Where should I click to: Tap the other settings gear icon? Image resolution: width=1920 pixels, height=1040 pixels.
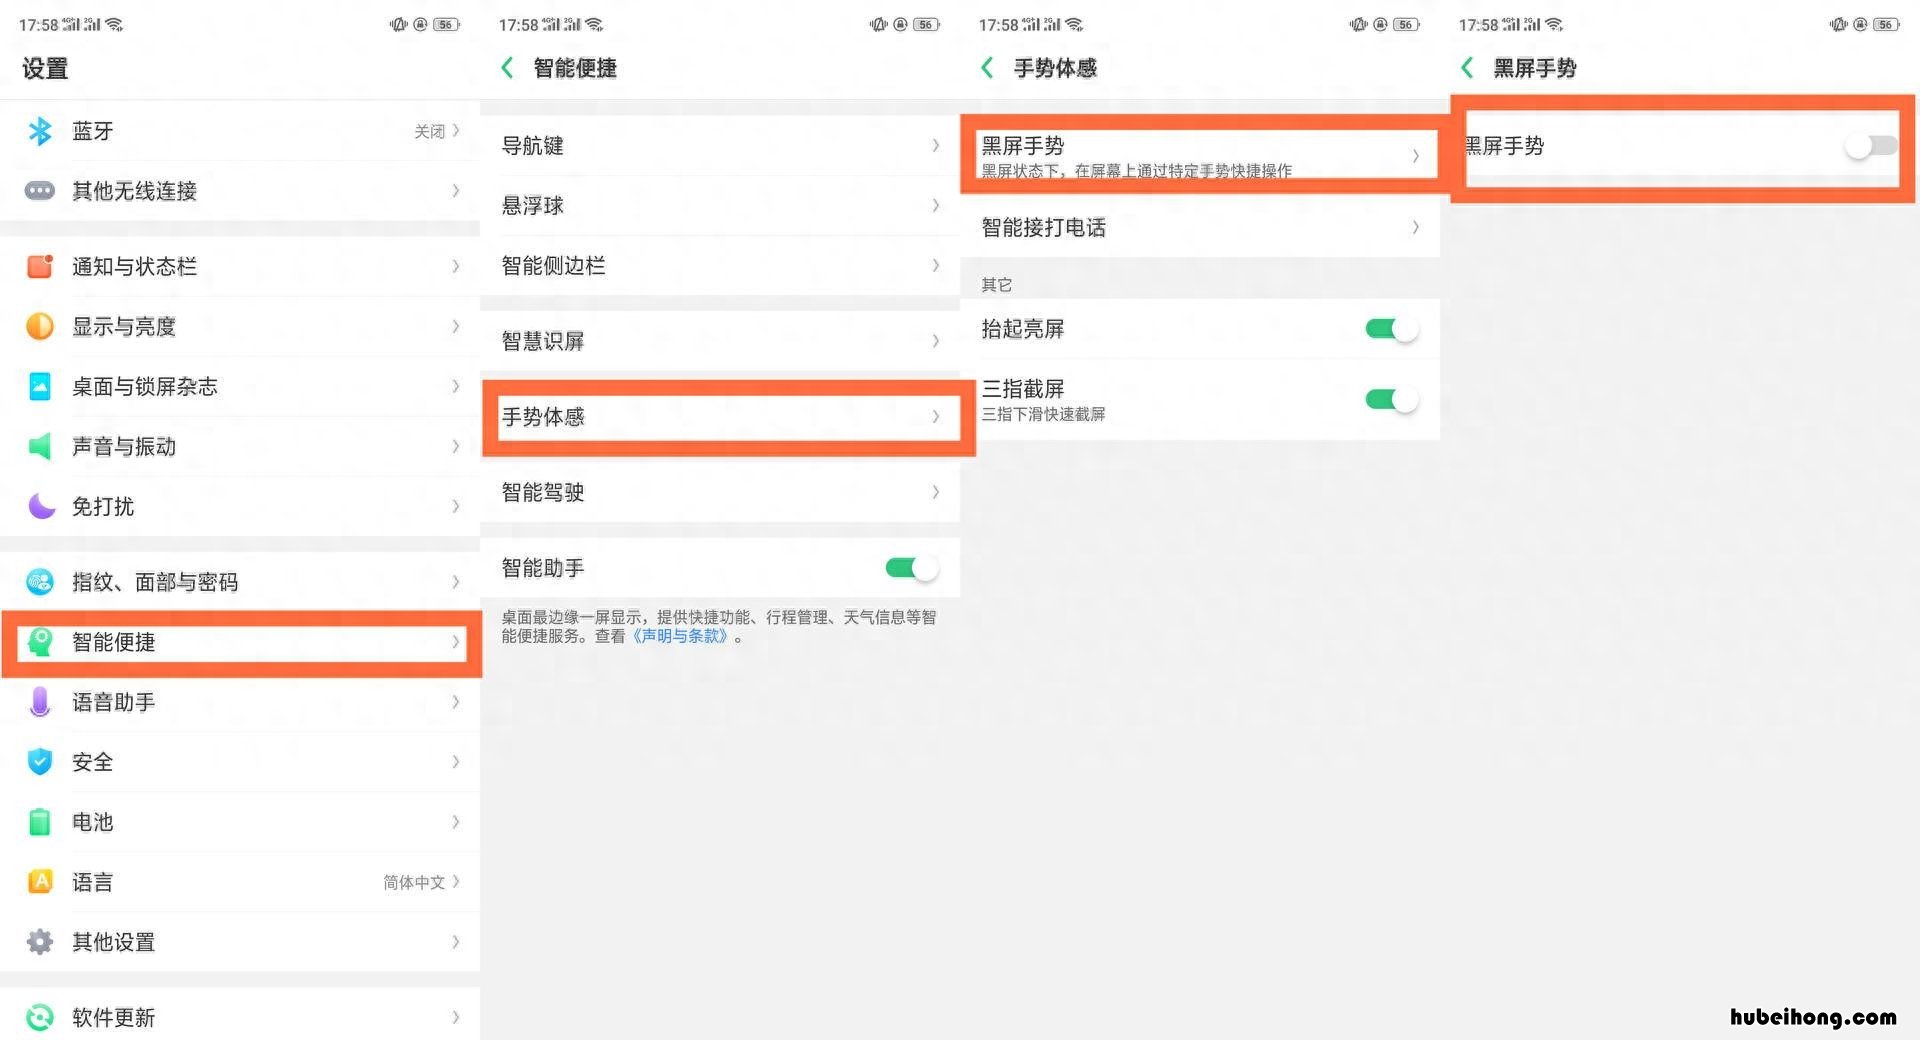tap(40, 942)
